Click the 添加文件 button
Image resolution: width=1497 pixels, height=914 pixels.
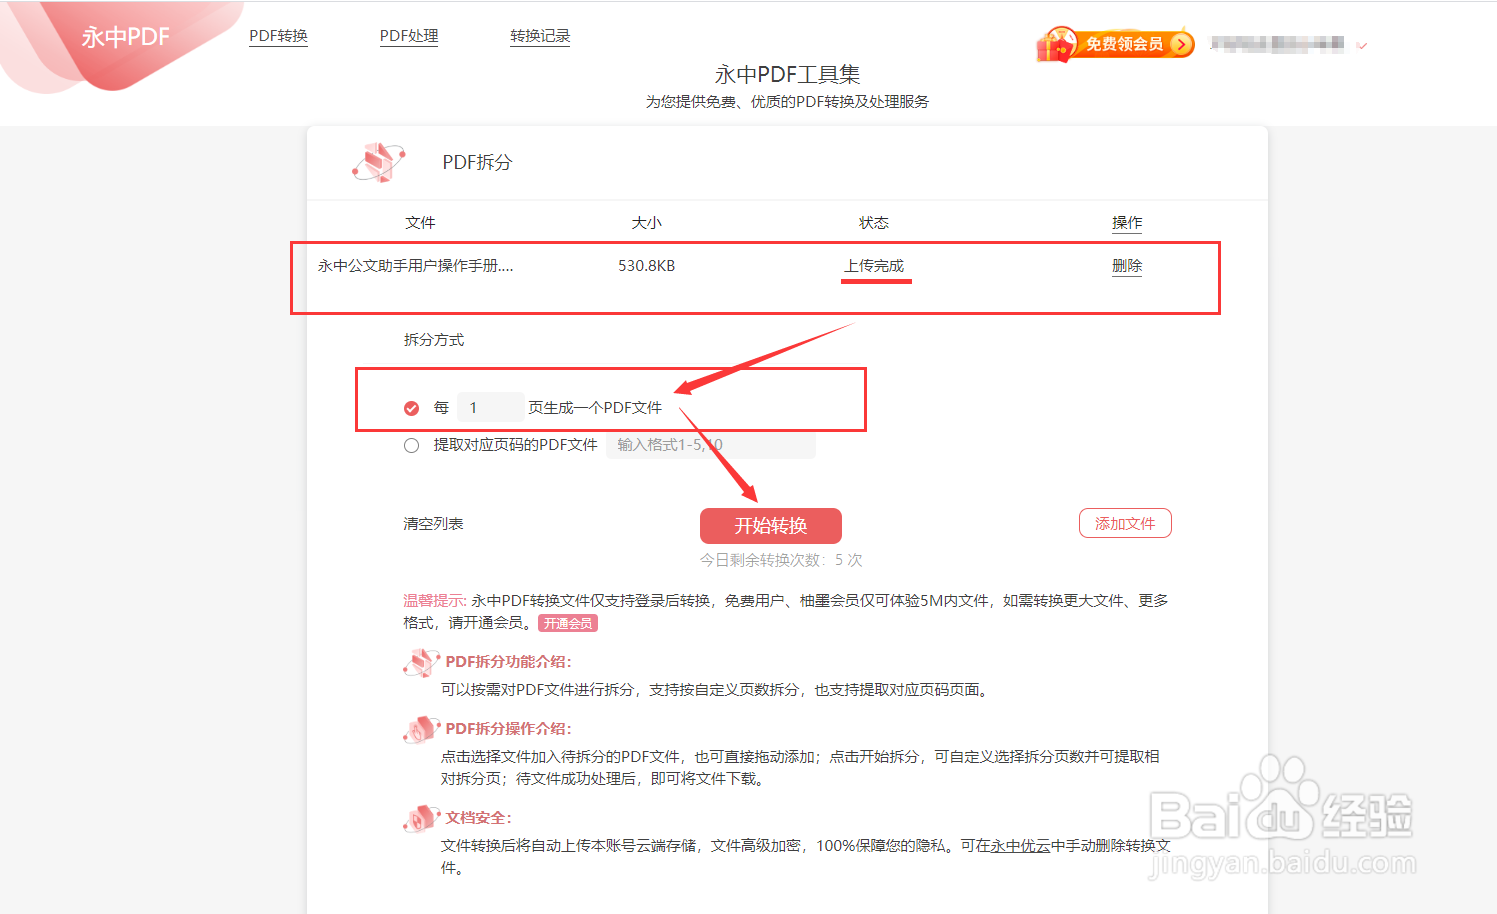pyautogui.click(x=1125, y=523)
